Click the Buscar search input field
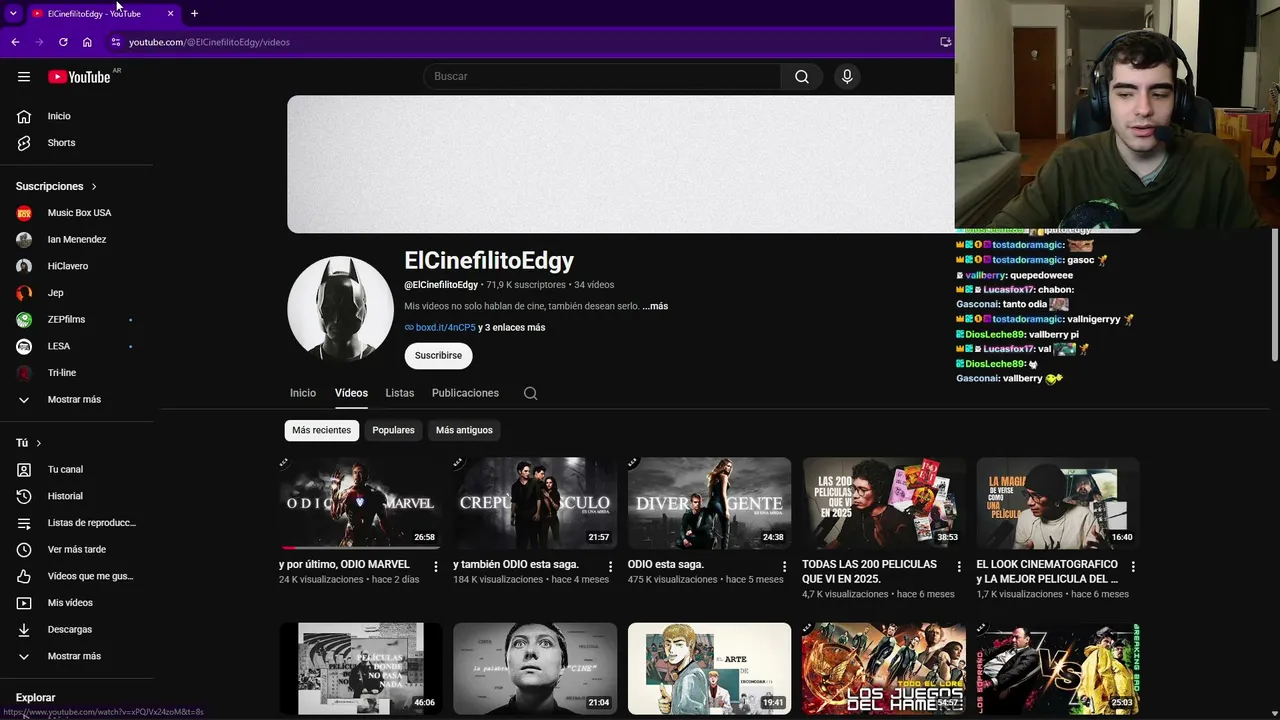The width and height of the screenshot is (1280, 720). pos(602,77)
